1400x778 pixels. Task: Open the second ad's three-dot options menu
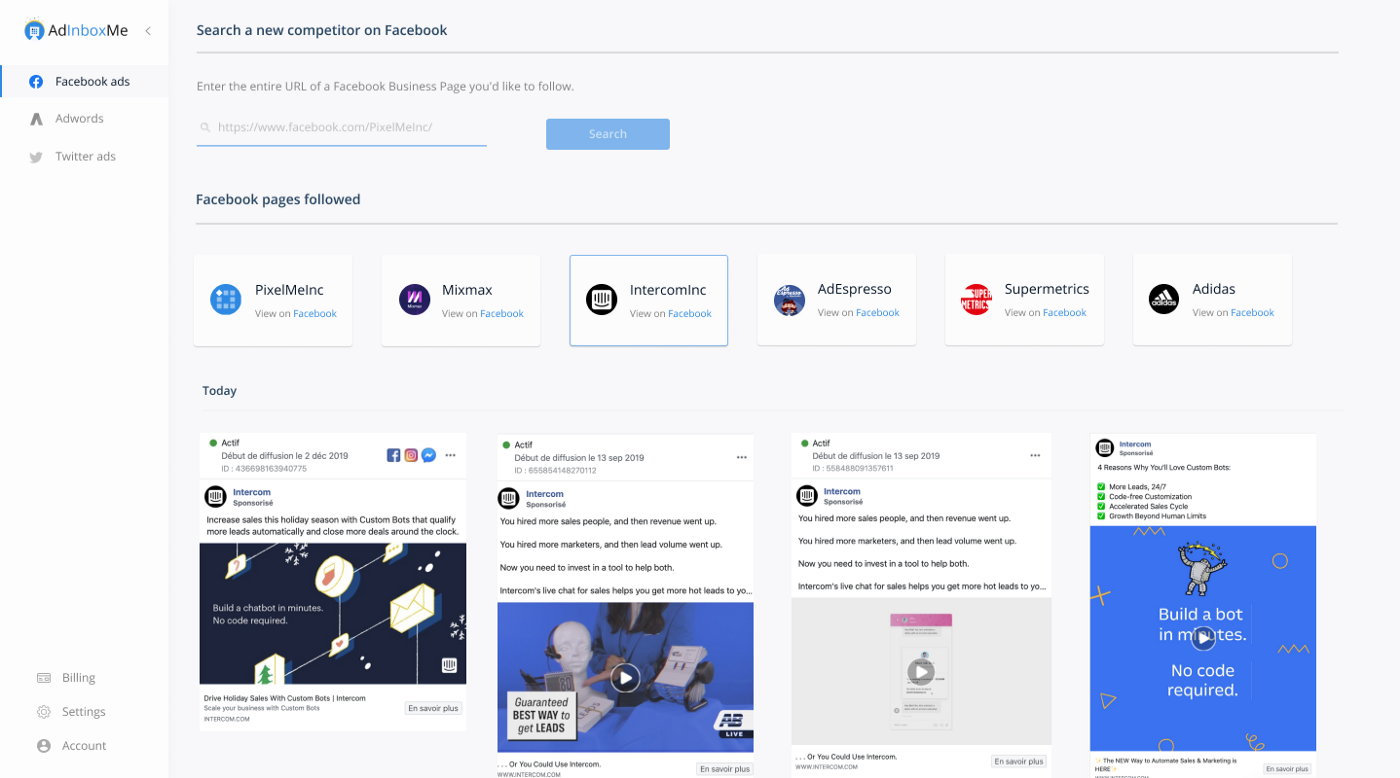click(742, 457)
